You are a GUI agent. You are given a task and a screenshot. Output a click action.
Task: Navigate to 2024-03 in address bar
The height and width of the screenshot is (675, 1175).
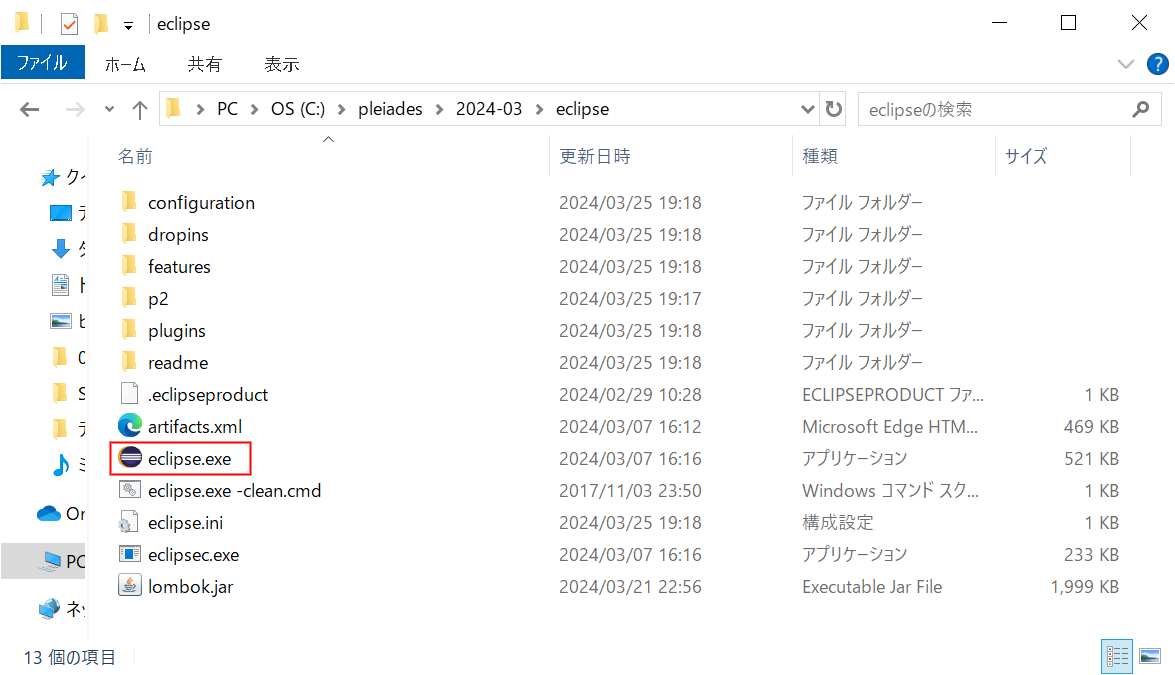coord(489,109)
